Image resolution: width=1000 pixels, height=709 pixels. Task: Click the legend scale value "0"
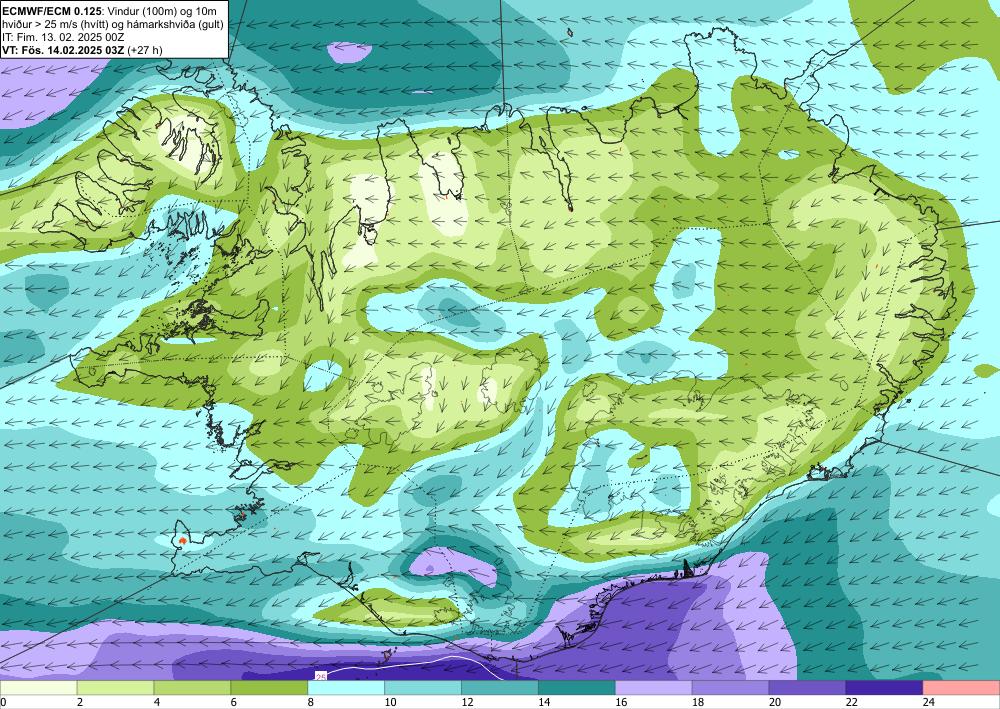point(3,702)
